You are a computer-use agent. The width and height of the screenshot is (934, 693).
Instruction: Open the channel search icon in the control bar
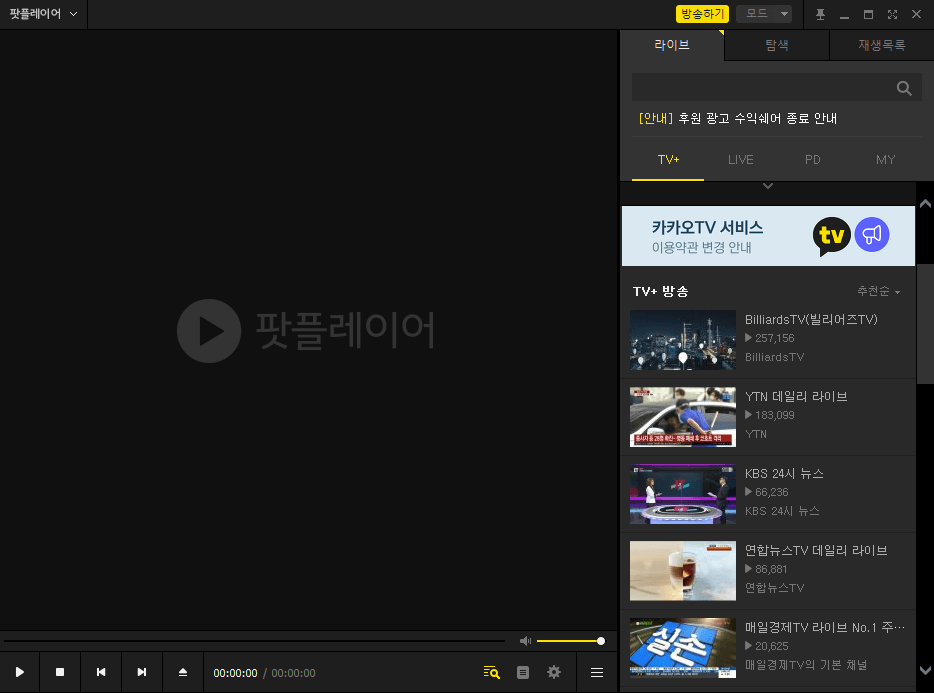[x=491, y=672]
